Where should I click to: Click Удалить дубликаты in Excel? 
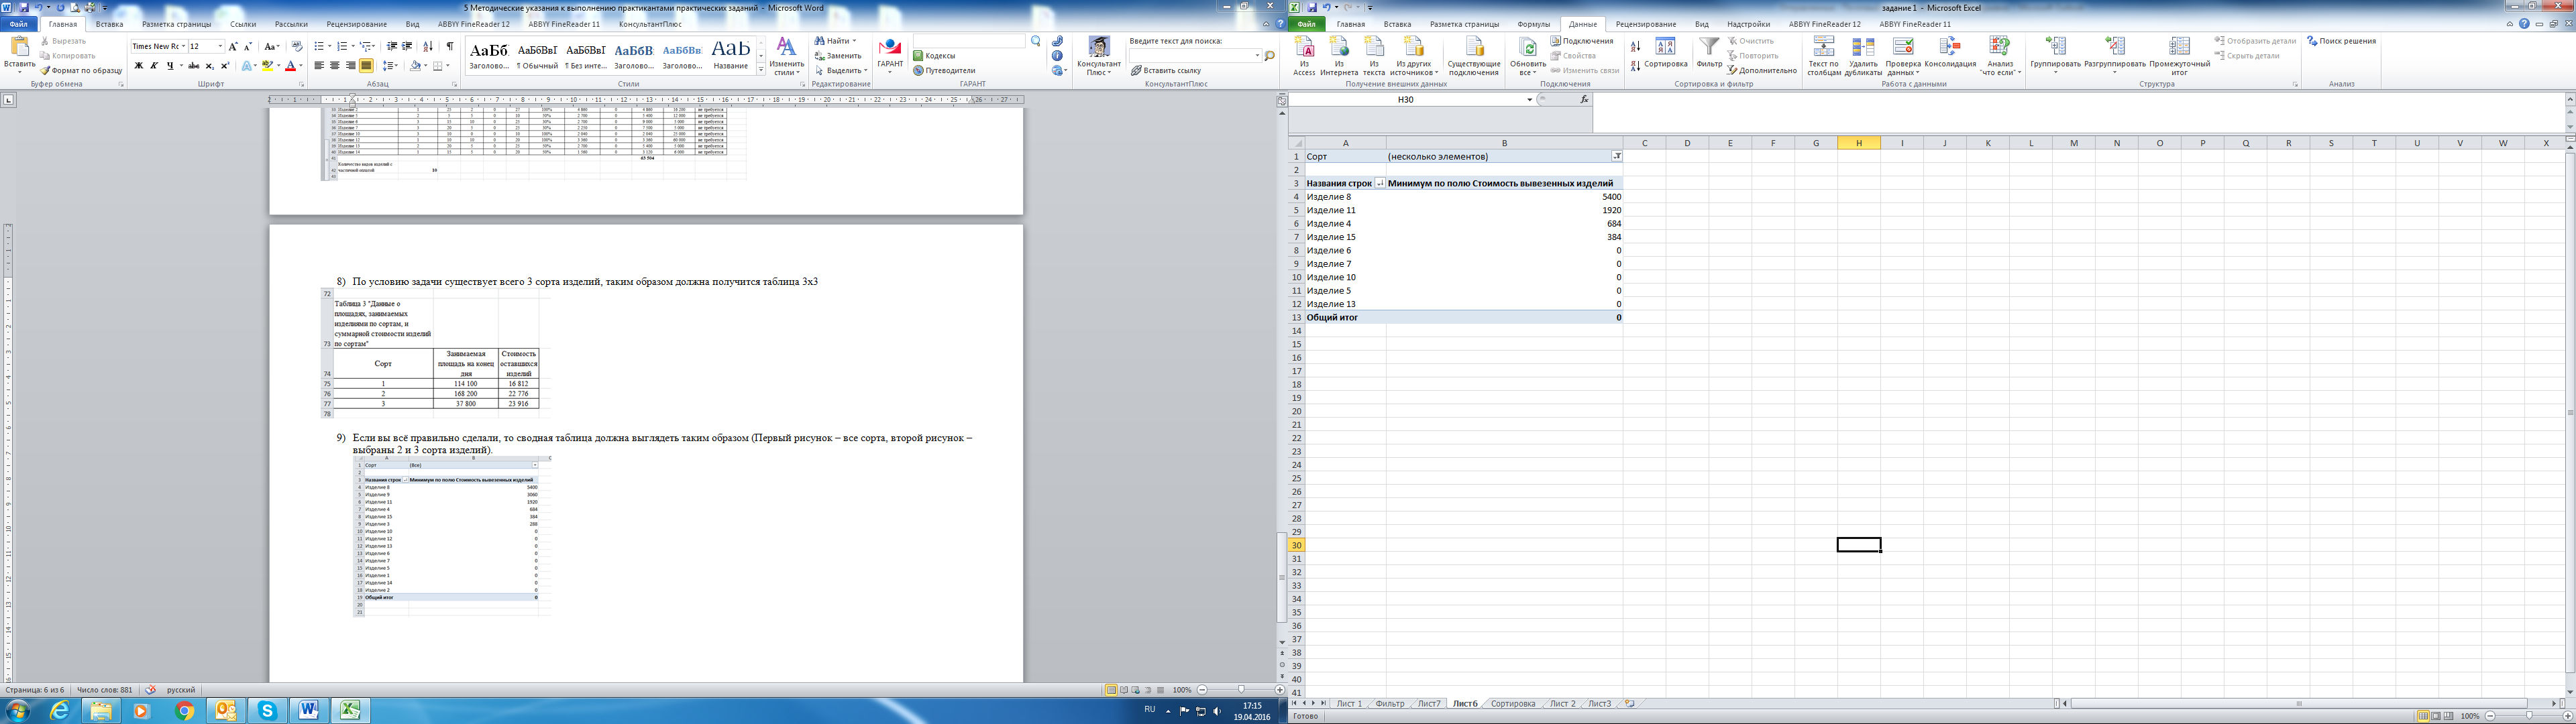click(1864, 57)
